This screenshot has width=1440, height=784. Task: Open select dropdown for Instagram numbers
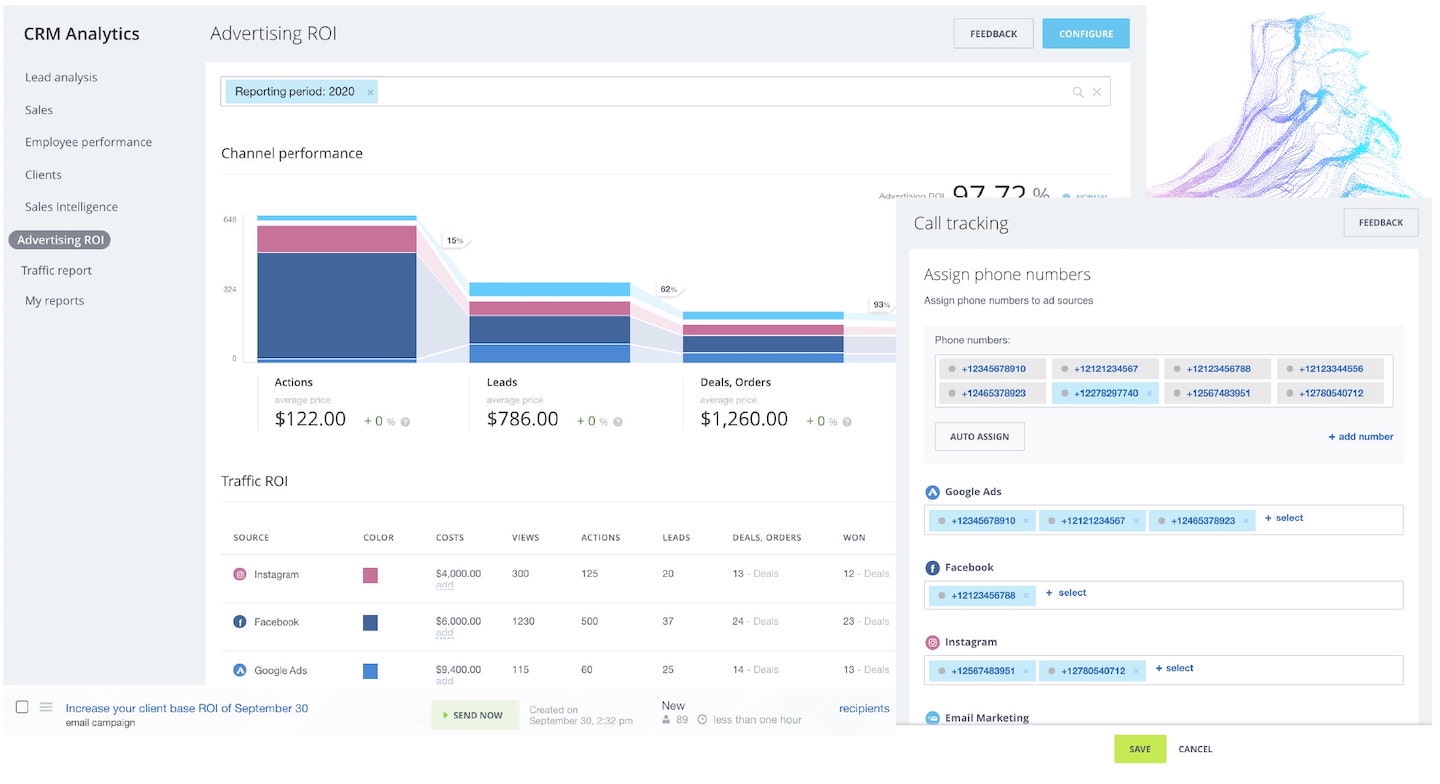click(1175, 668)
